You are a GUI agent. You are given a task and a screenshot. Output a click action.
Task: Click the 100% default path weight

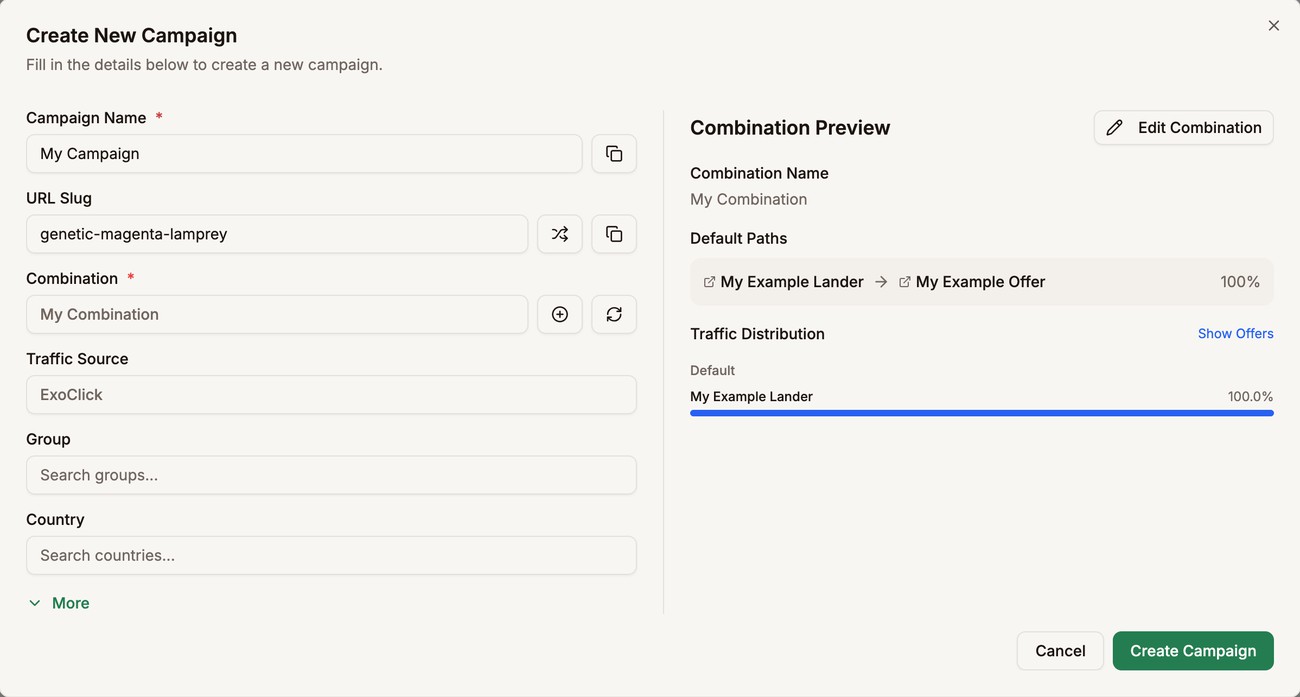[x=1240, y=282]
